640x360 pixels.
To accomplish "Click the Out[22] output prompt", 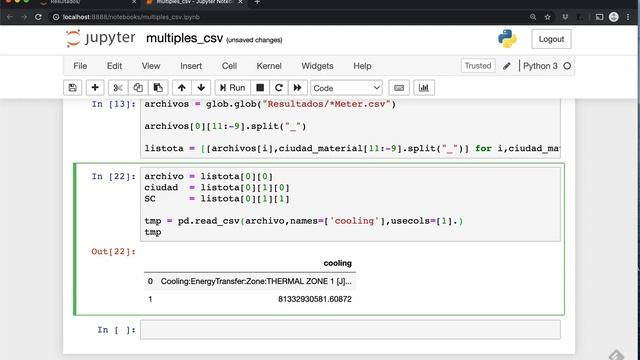I will (113, 251).
